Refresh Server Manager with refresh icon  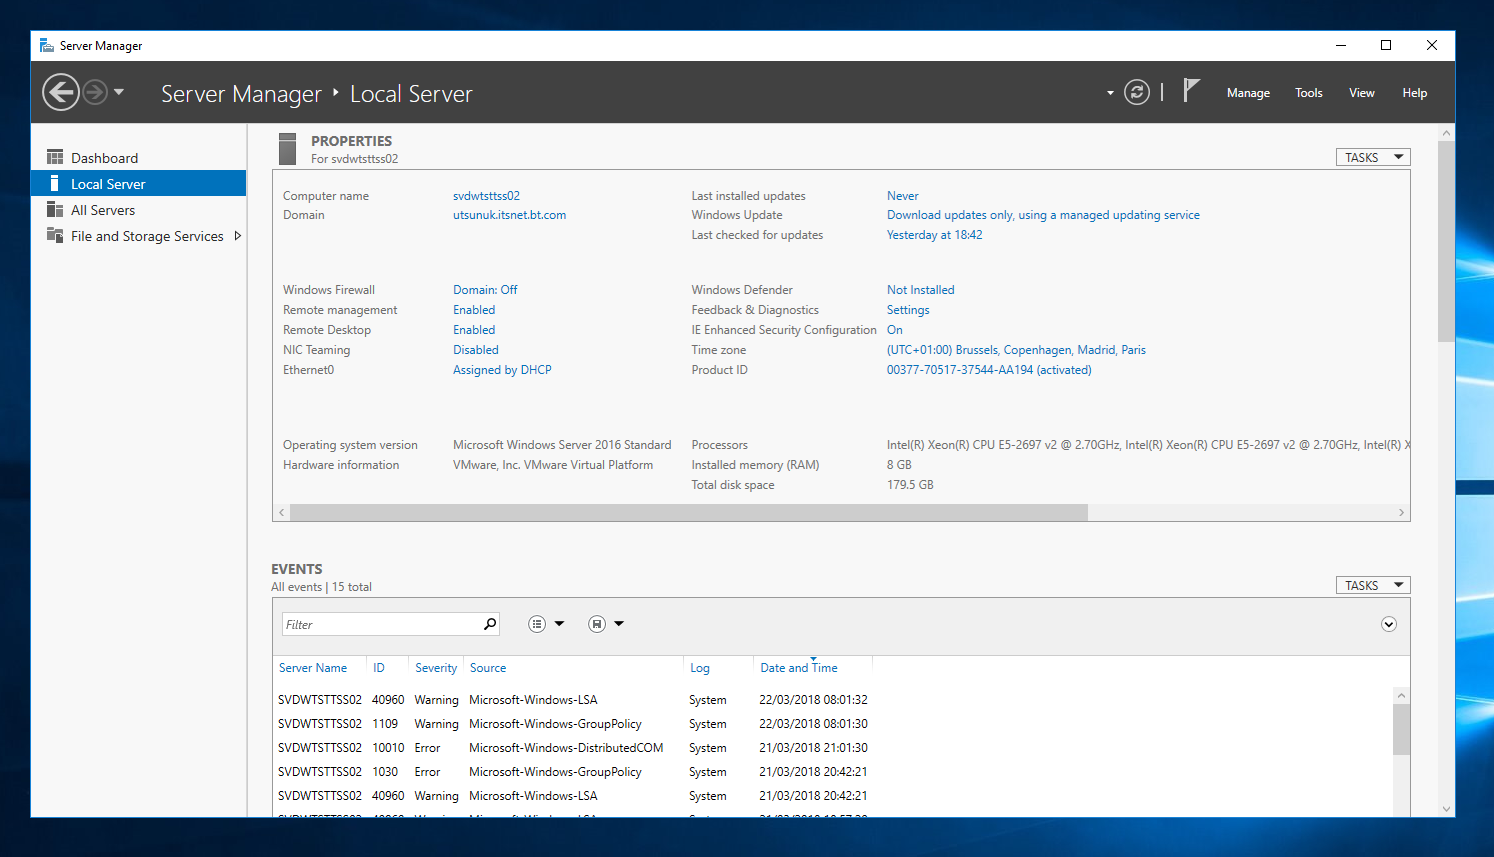point(1137,92)
